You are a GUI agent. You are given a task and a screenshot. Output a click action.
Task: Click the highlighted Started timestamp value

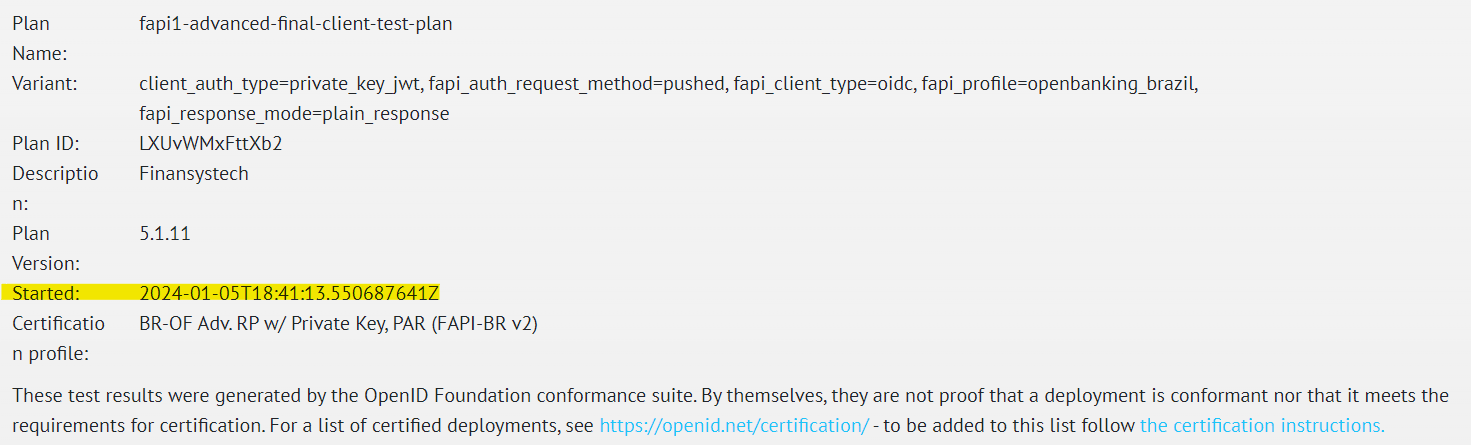point(289,293)
